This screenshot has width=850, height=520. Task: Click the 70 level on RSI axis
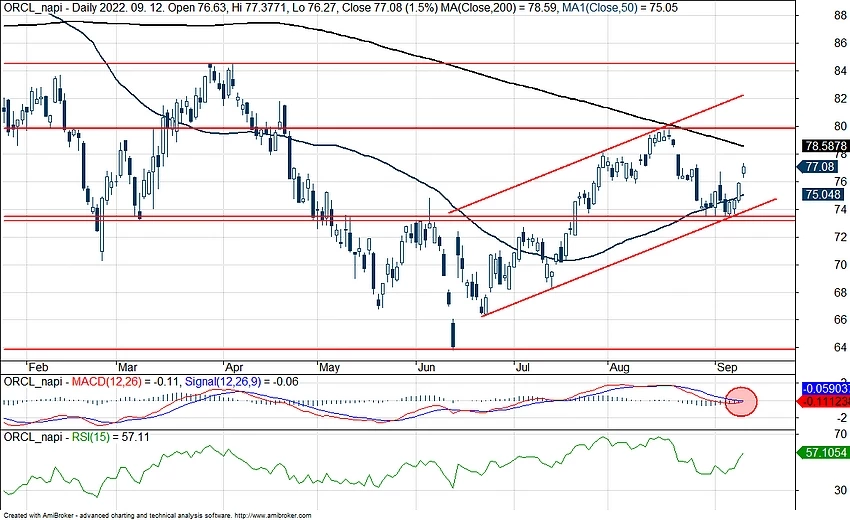pos(841,434)
